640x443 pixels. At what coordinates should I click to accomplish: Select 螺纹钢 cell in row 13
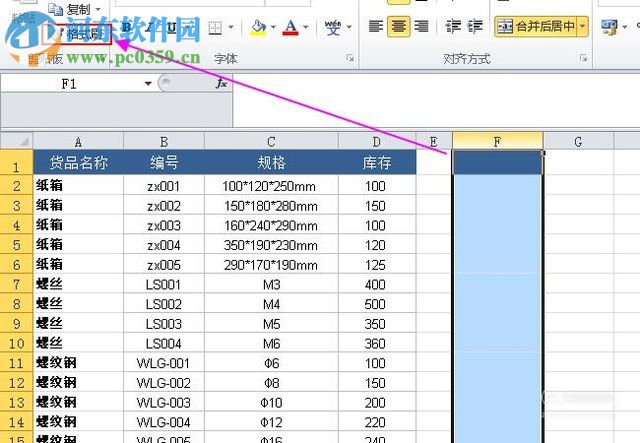[x=78, y=402]
